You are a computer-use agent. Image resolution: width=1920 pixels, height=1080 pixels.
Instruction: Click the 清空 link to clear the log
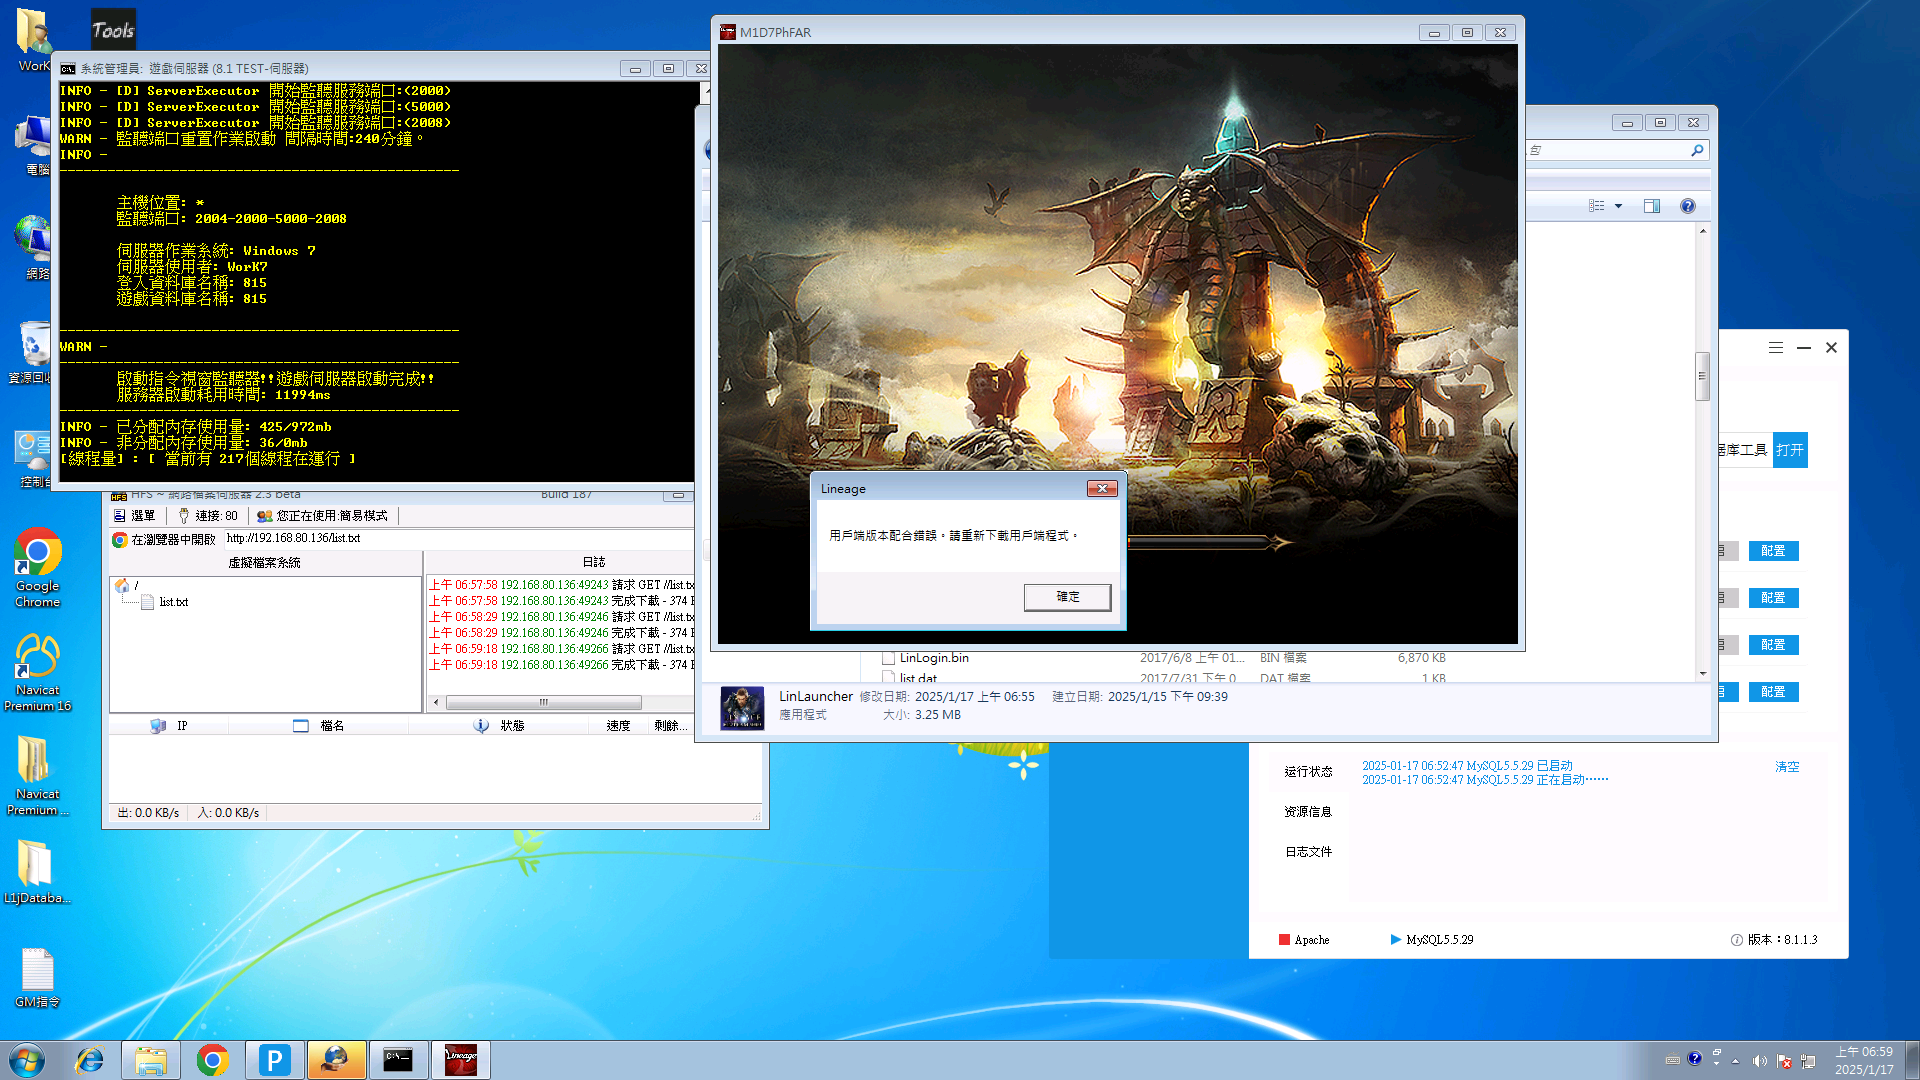point(1787,767)
